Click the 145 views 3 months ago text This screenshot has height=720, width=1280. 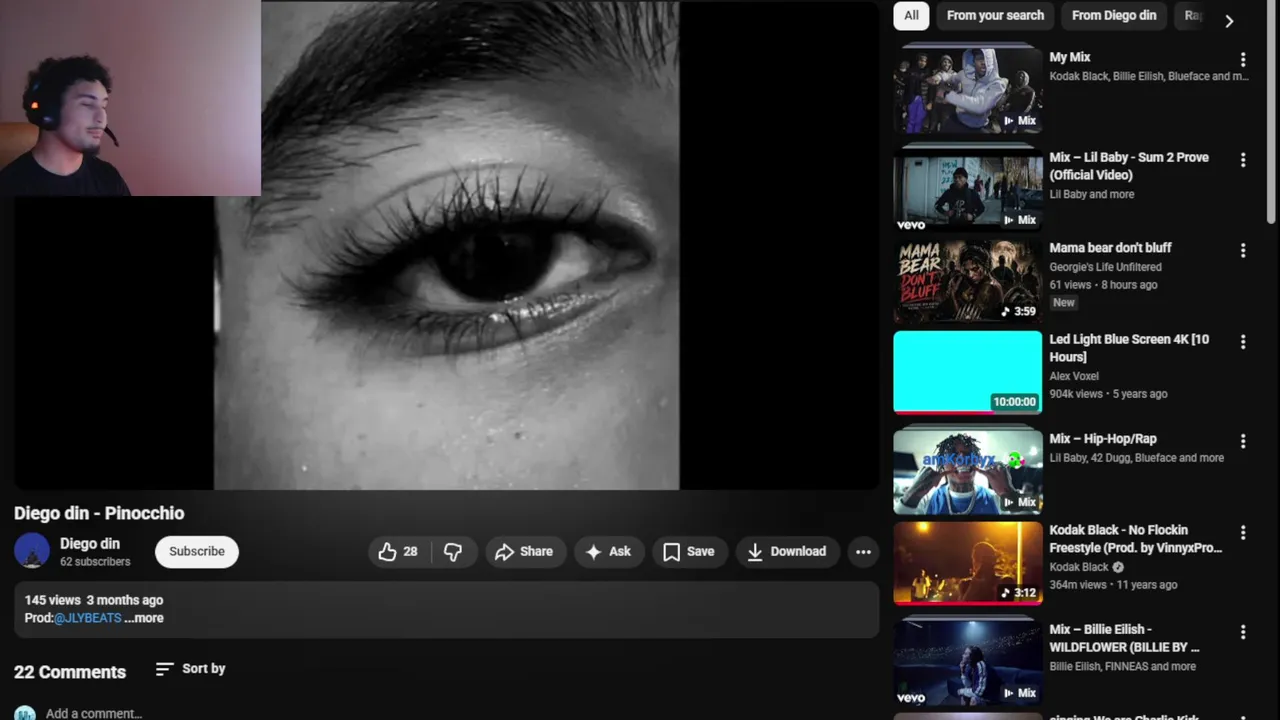(x=94, y=600)
